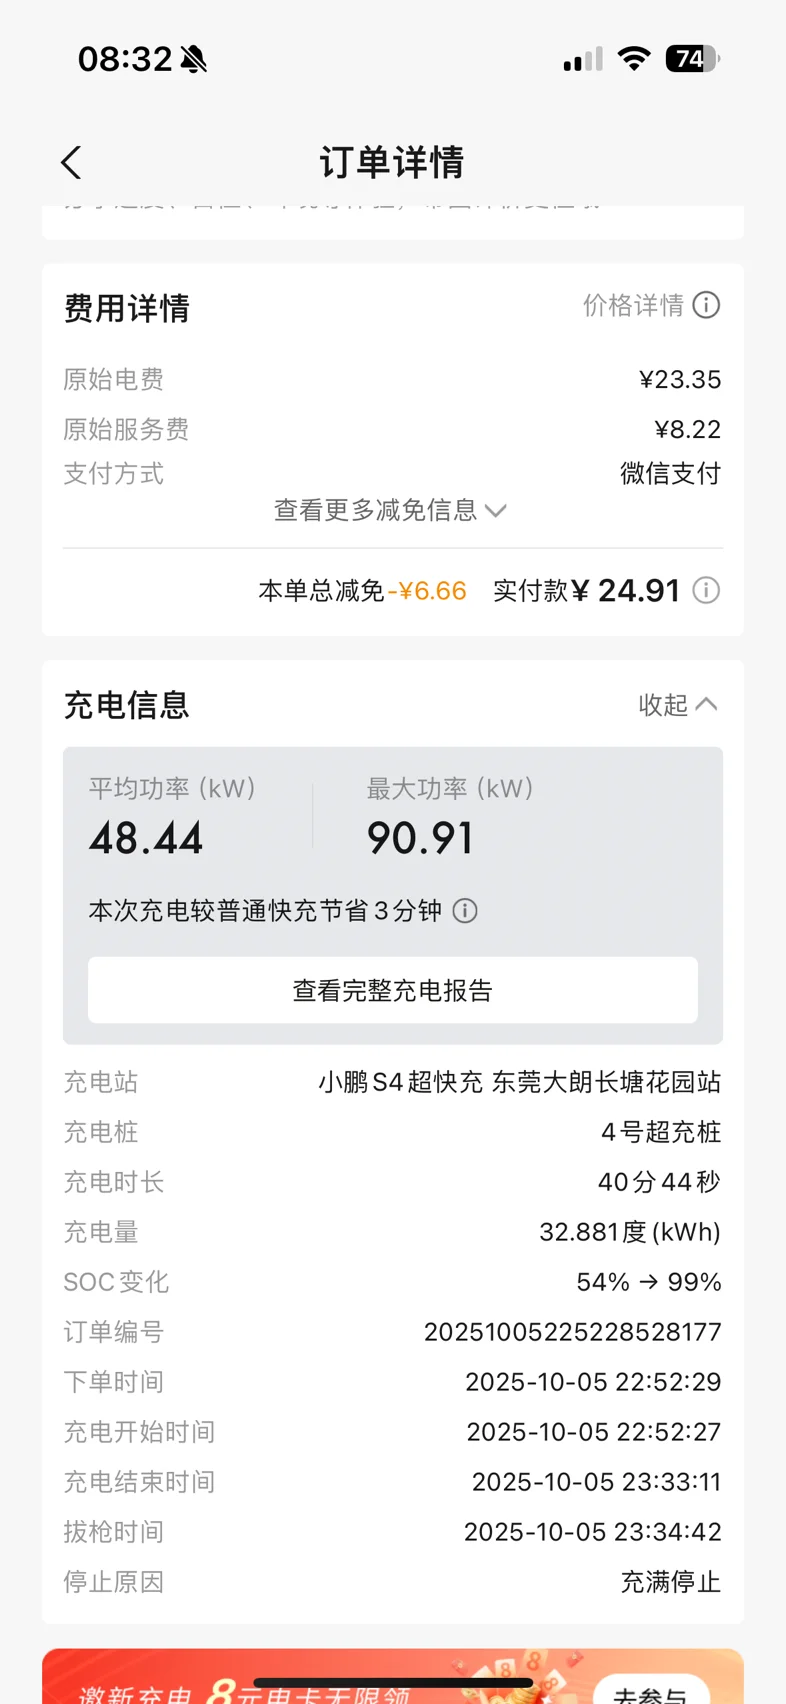Tap the 最大功率 value 90.91
786x1704 pixels.
pyautogui.click(x=420, y=838)
